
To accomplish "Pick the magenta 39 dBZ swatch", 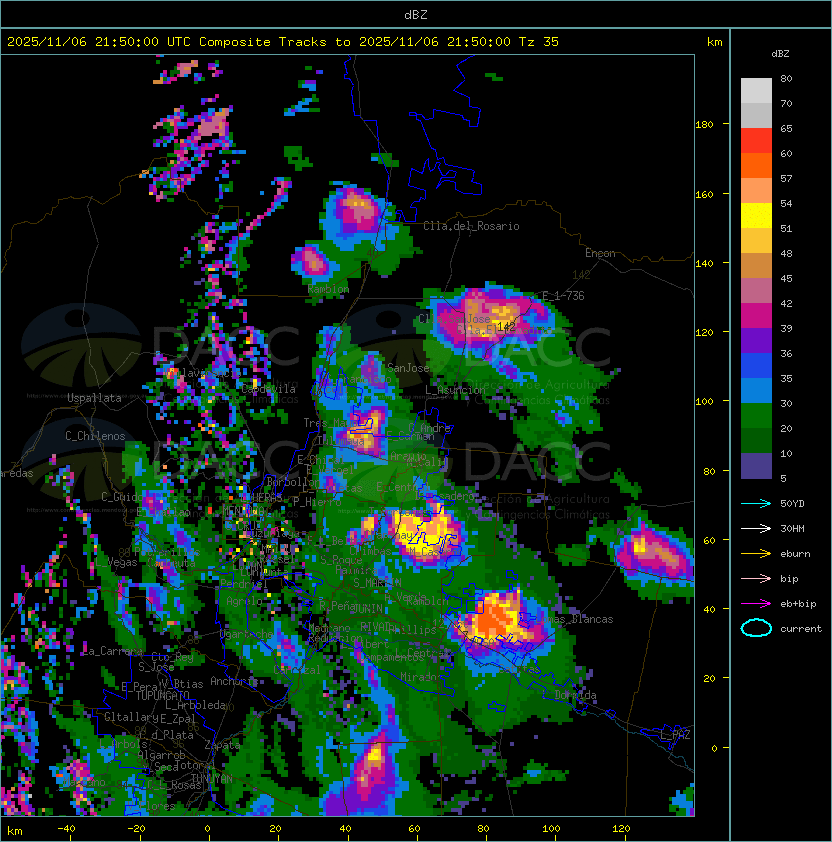I will tap(756, 316).
